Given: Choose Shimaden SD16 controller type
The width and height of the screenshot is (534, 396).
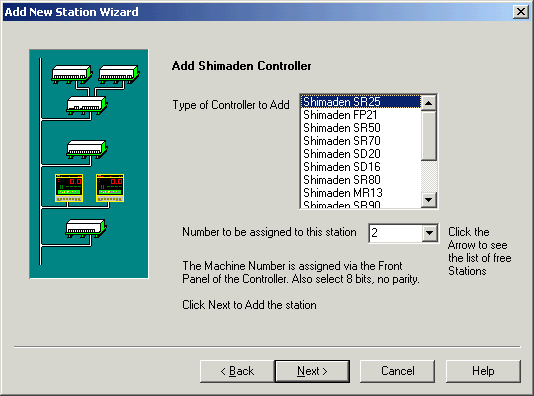Looking at the screenshot, I should (x=361, y=167).
